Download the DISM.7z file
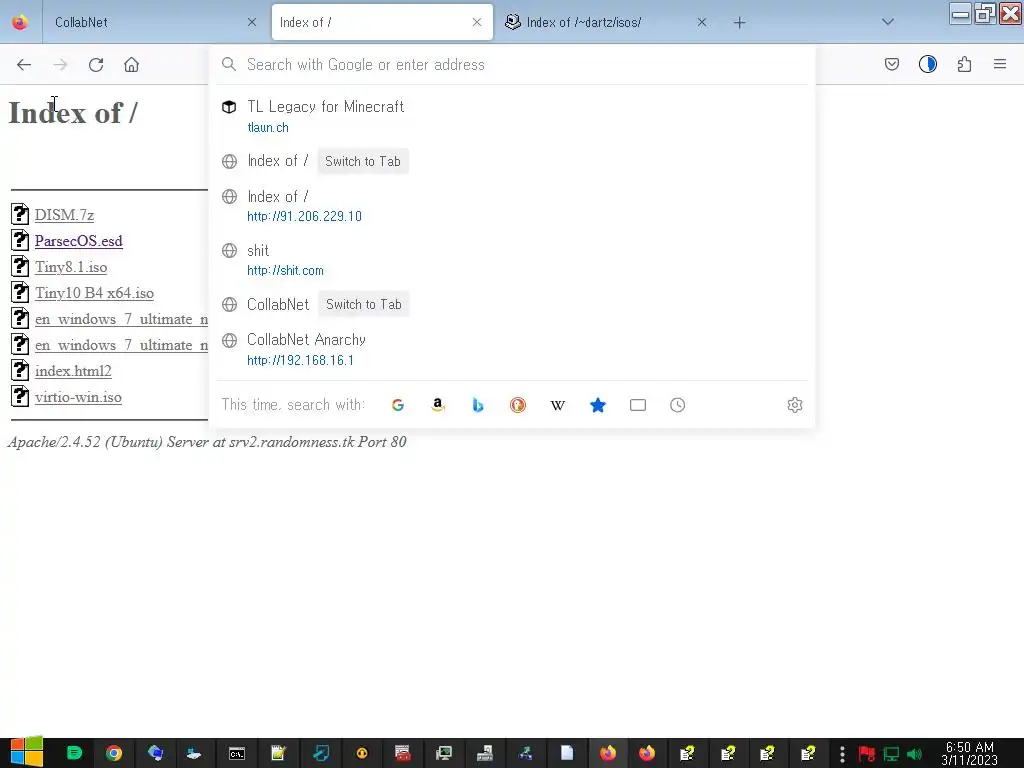 pos(64,215)
